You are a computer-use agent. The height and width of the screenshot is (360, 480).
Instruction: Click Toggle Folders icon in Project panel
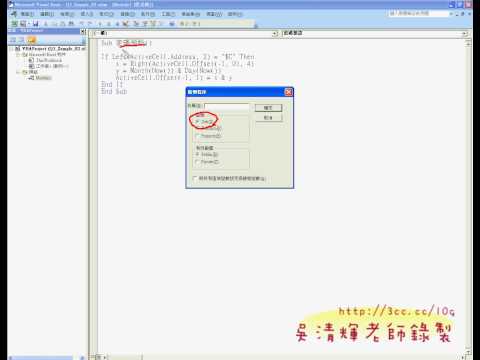coord(31,40)
